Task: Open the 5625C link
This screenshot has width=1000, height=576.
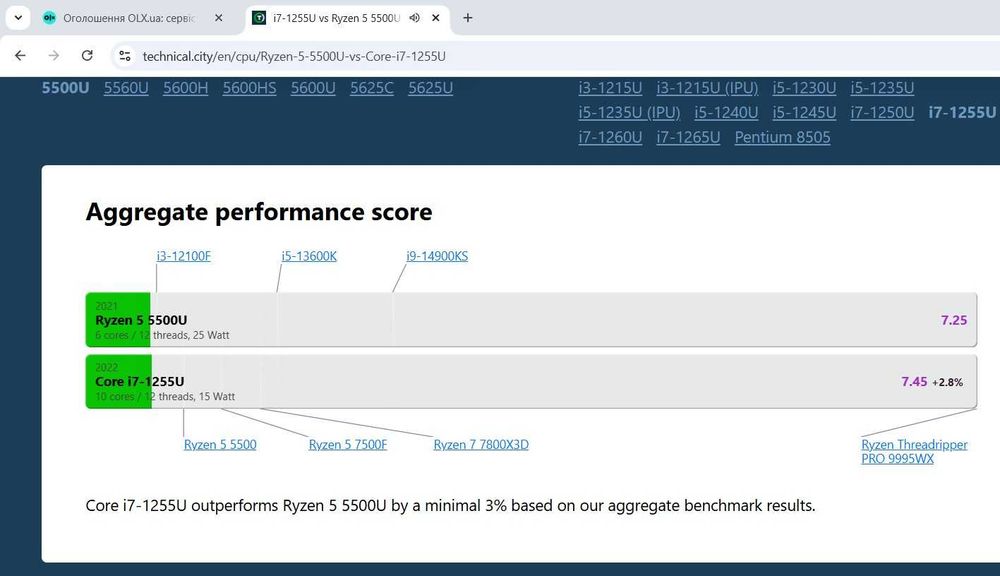Action: (x=372, y=88)
